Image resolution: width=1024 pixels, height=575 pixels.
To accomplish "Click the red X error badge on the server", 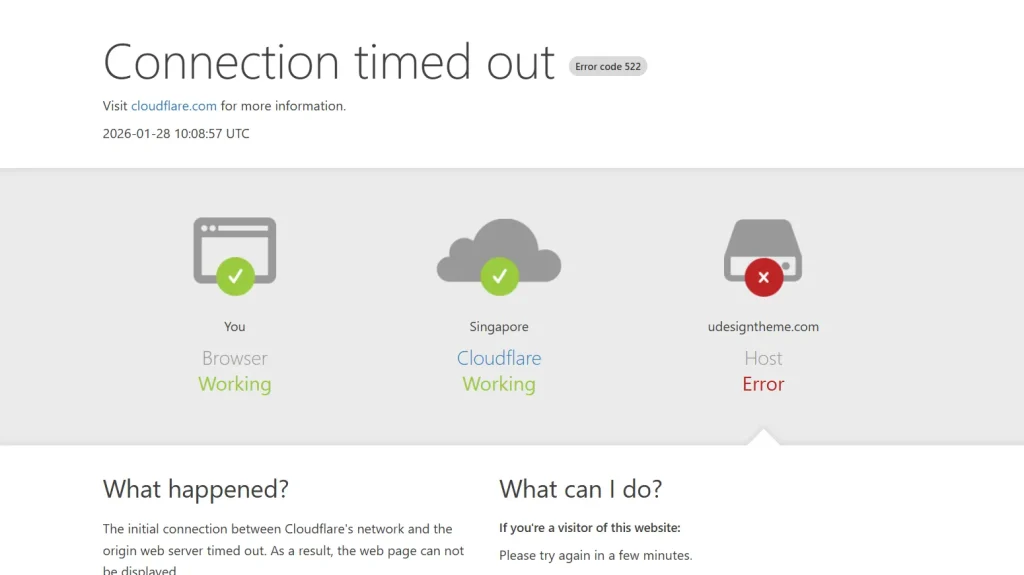I will (763, 277).
